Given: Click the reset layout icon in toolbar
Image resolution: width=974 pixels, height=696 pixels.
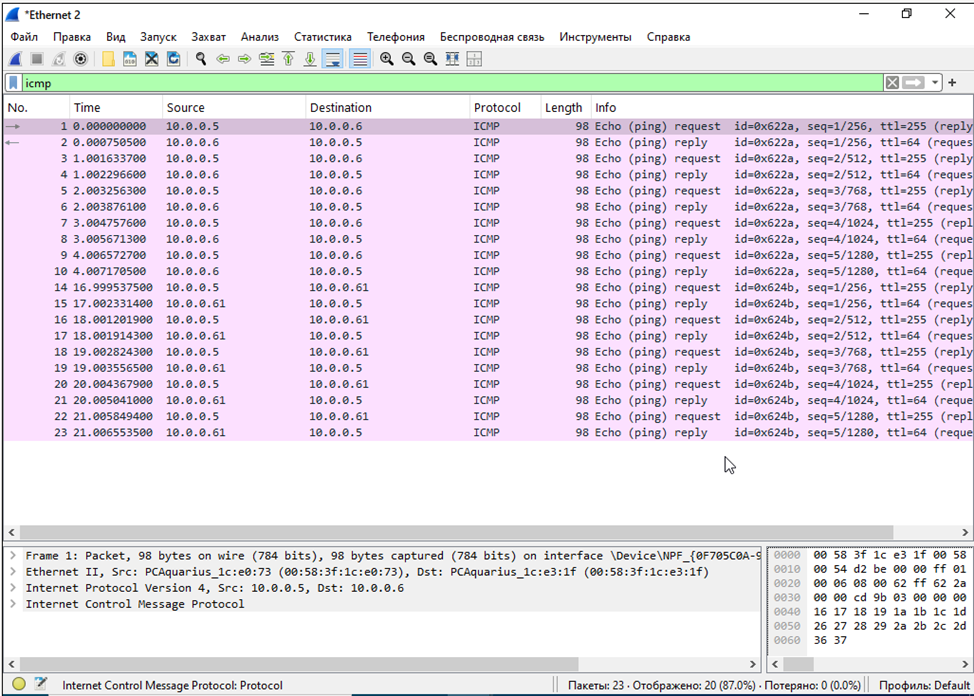Looking at the screenshot, I should tap(474, 59).
